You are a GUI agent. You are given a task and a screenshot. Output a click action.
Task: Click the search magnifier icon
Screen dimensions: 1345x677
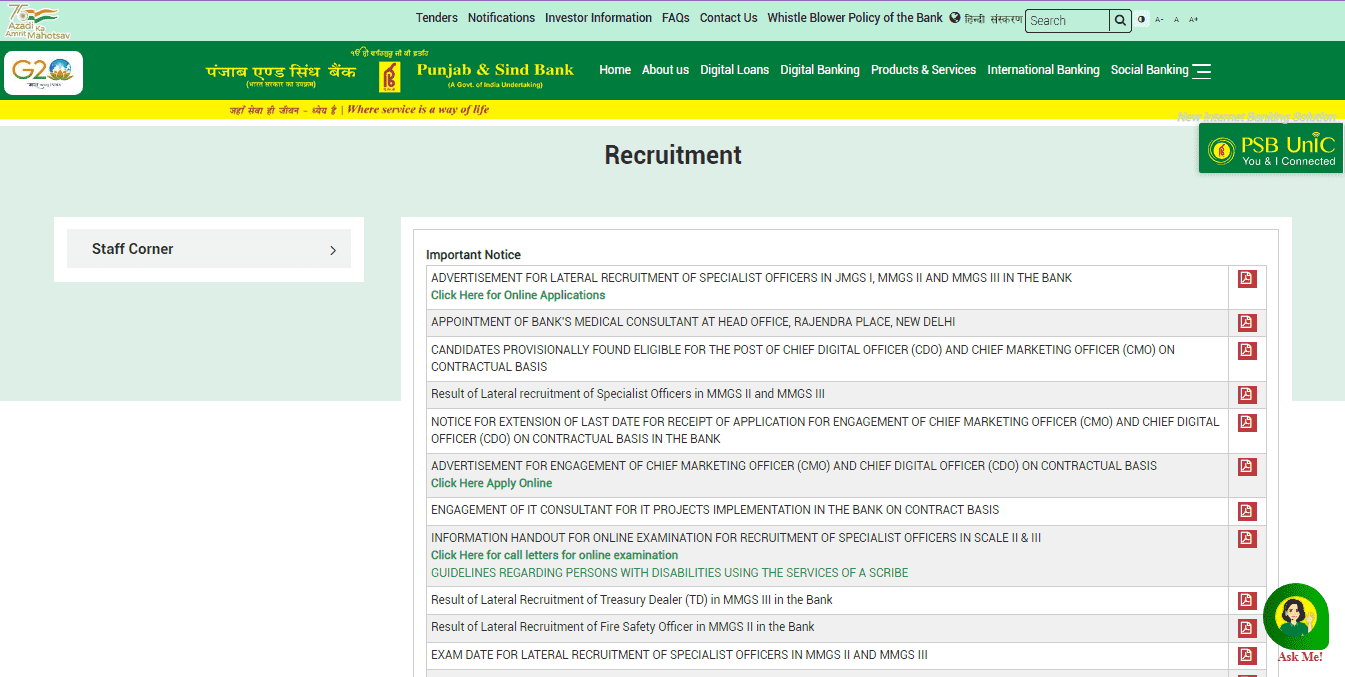1121,20
